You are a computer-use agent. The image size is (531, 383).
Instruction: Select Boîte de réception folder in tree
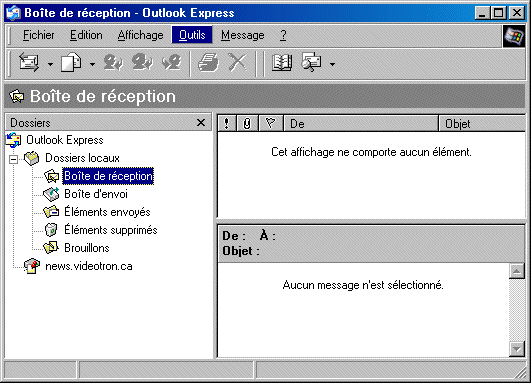coord(108,176)
